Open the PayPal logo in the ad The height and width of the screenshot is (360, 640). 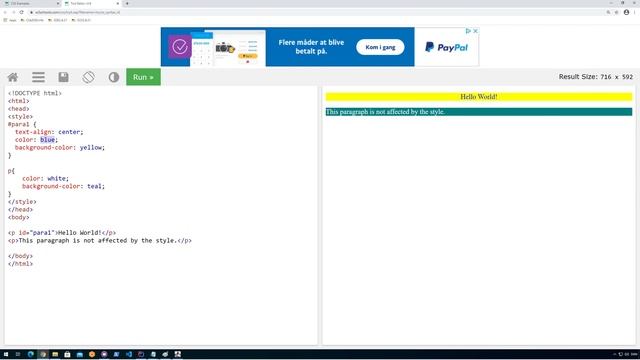coord(446,47)
